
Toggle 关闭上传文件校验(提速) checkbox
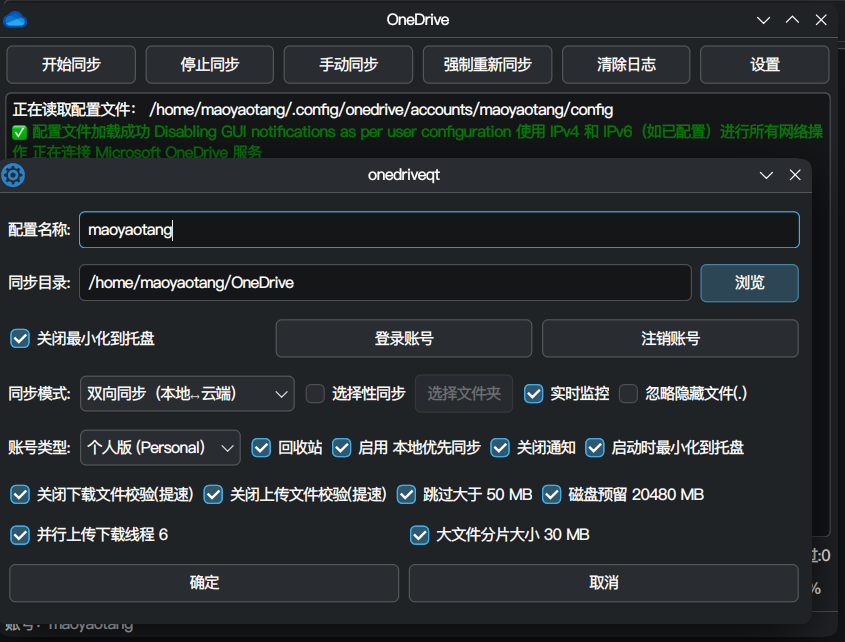pos(213,494)
